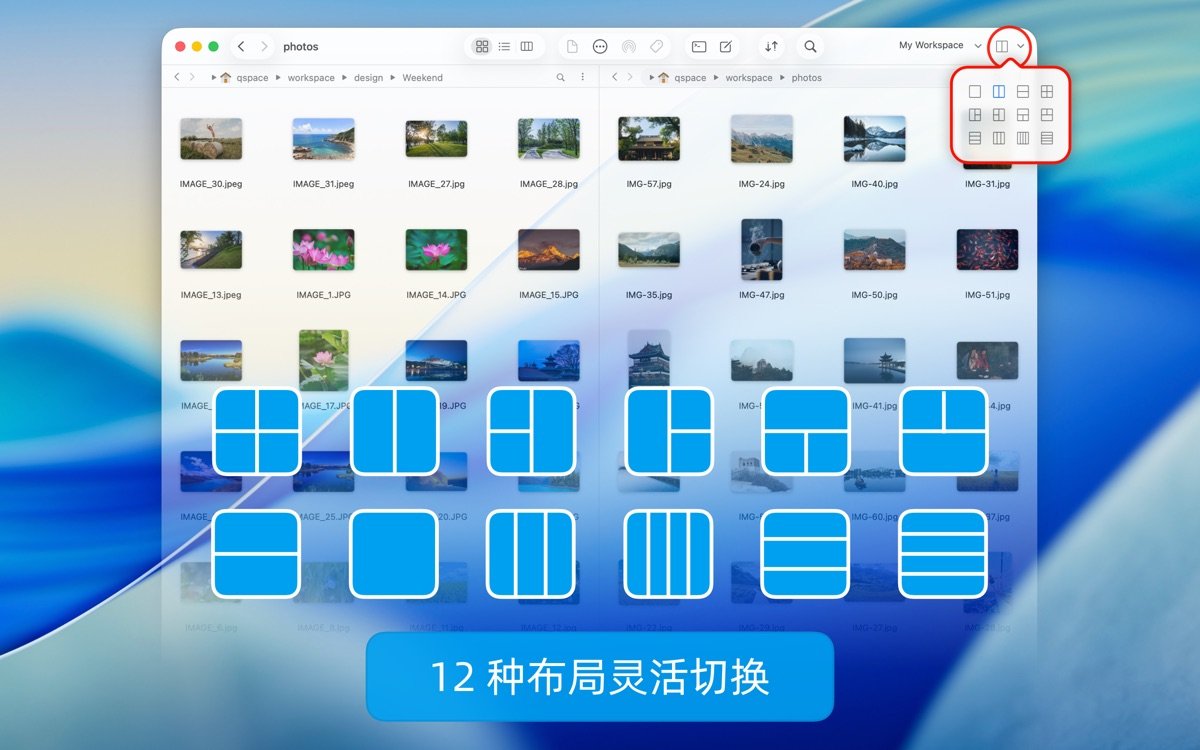Image resolution: width=1200 pixels, height=750 pixels.
Task: Open the My Workspace dropdown
Action: tap(930, 45)
